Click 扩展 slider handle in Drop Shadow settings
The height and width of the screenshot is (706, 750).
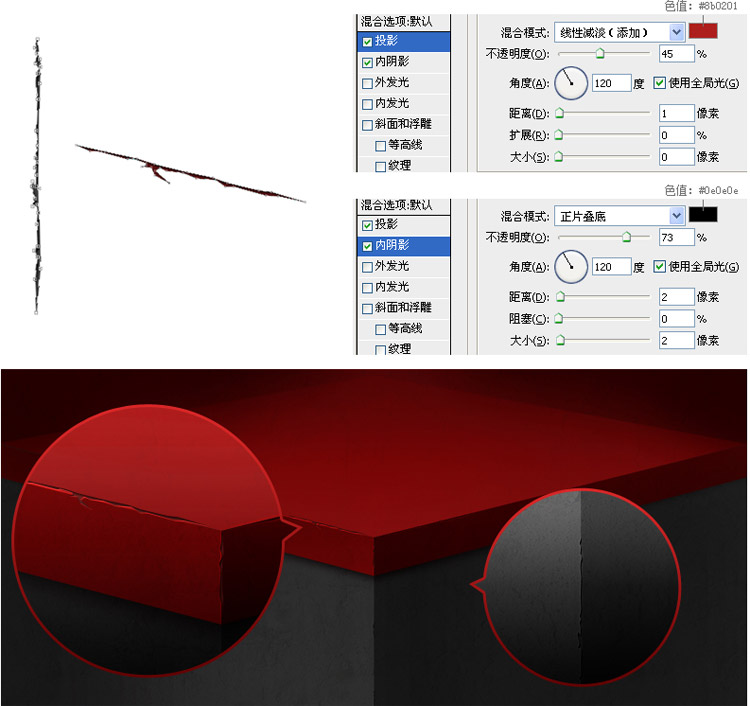point(558,135)
